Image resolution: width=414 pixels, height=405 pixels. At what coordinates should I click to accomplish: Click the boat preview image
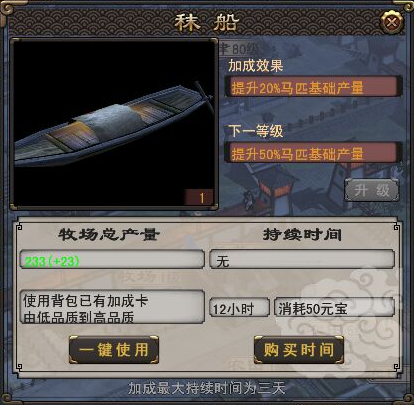(x=114, y=124)
